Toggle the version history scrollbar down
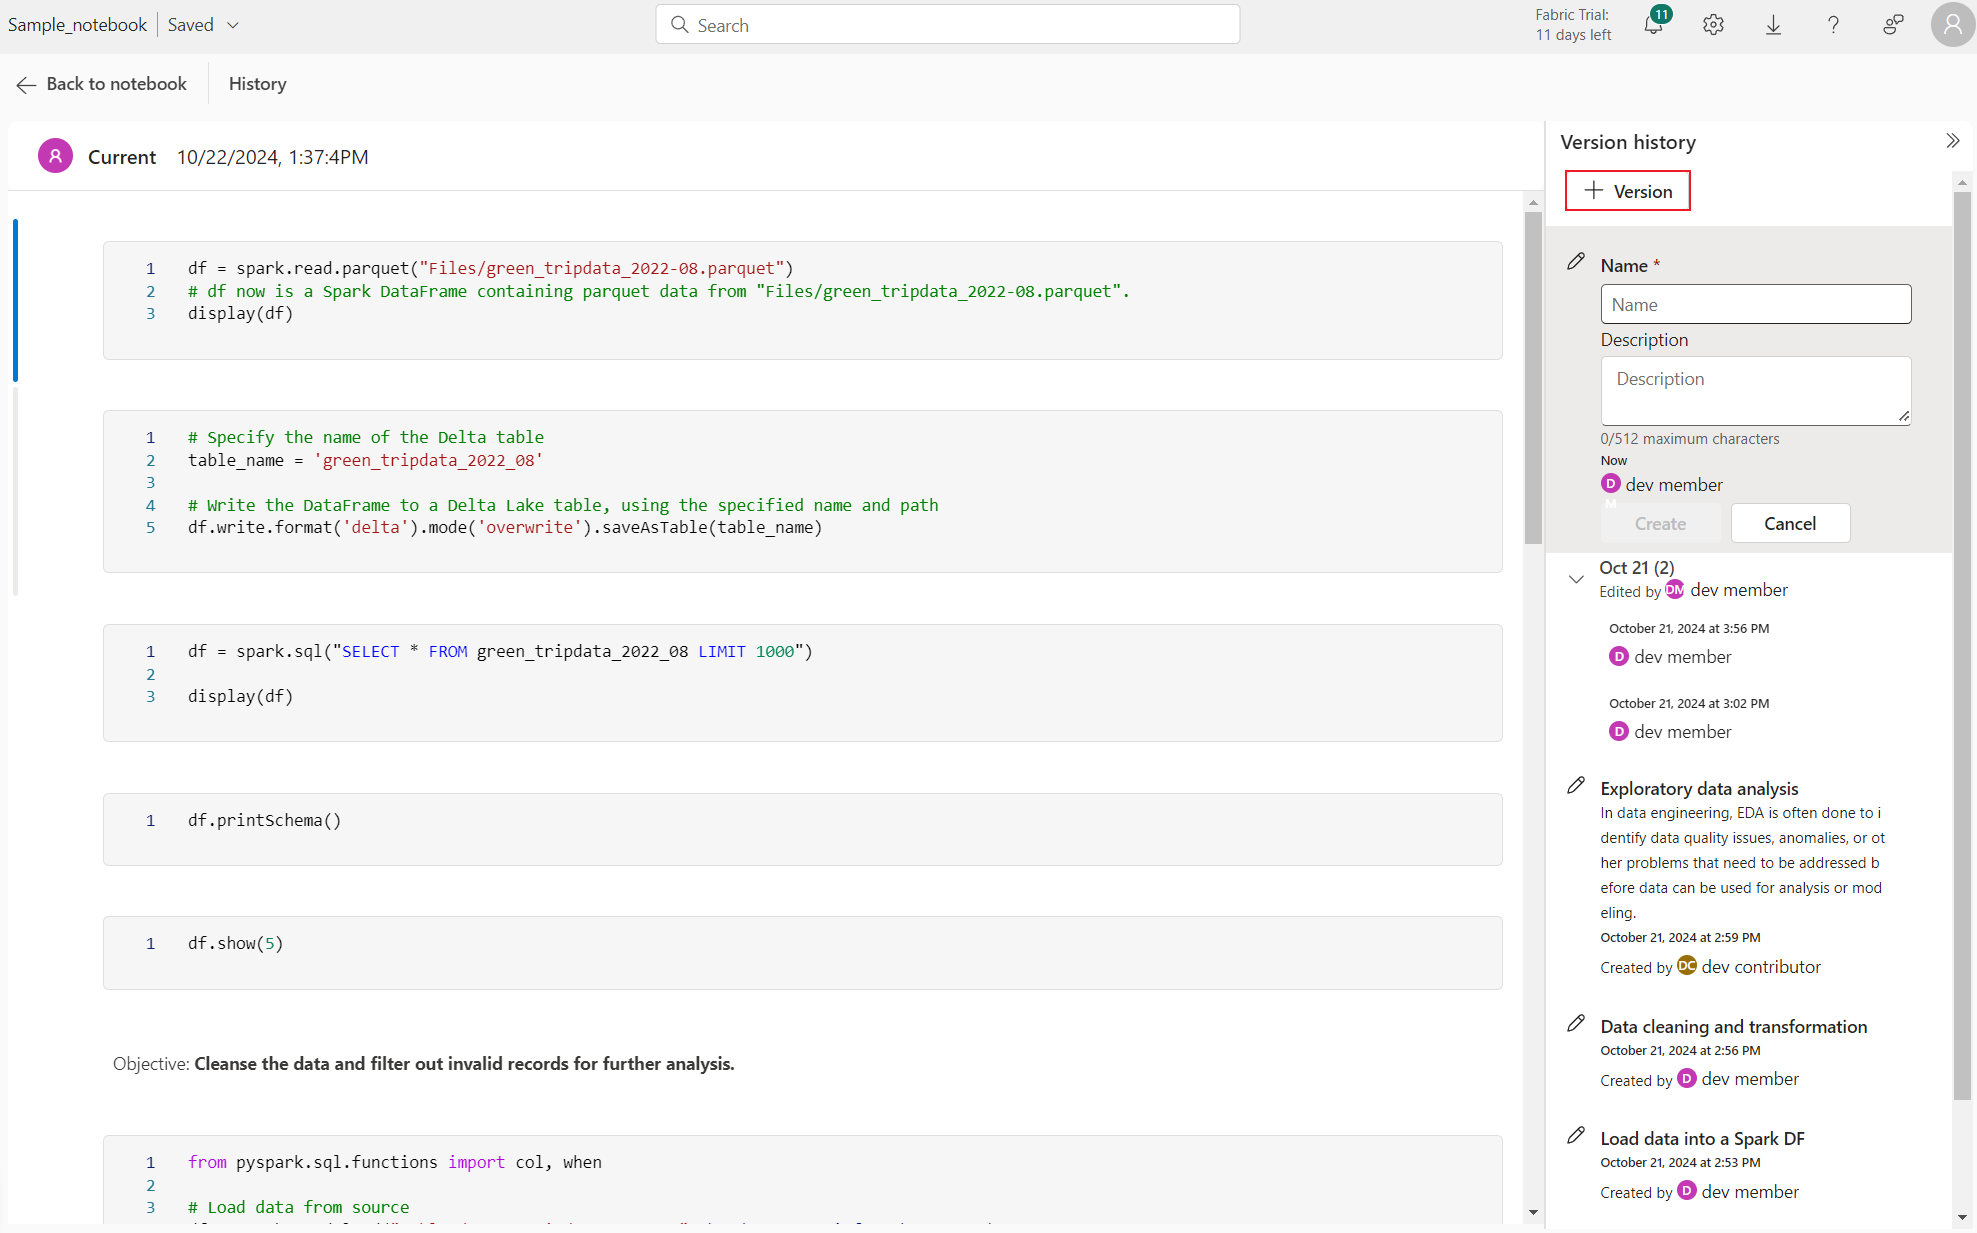 (1963, 1217)
